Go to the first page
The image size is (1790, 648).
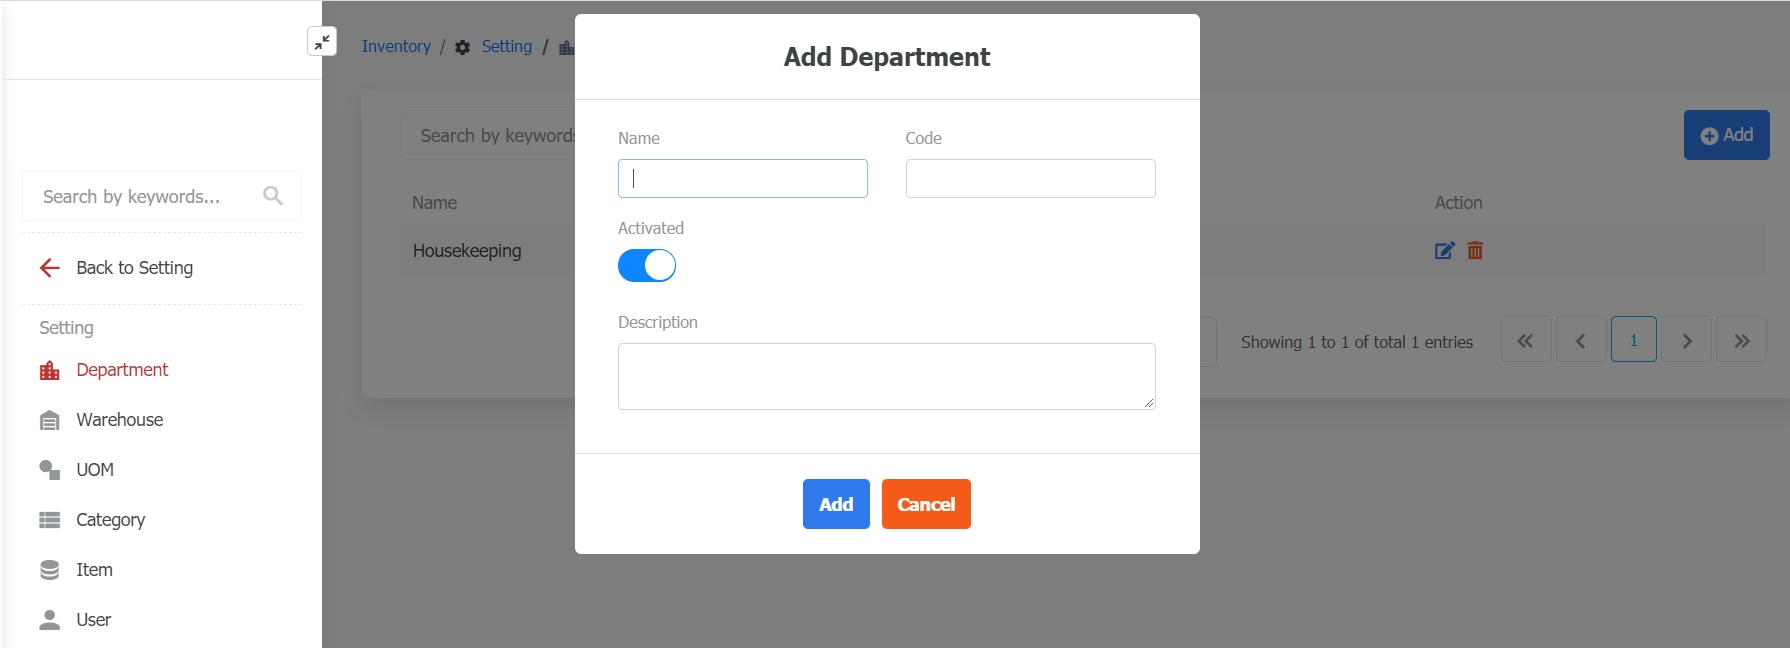(1525, 341)
